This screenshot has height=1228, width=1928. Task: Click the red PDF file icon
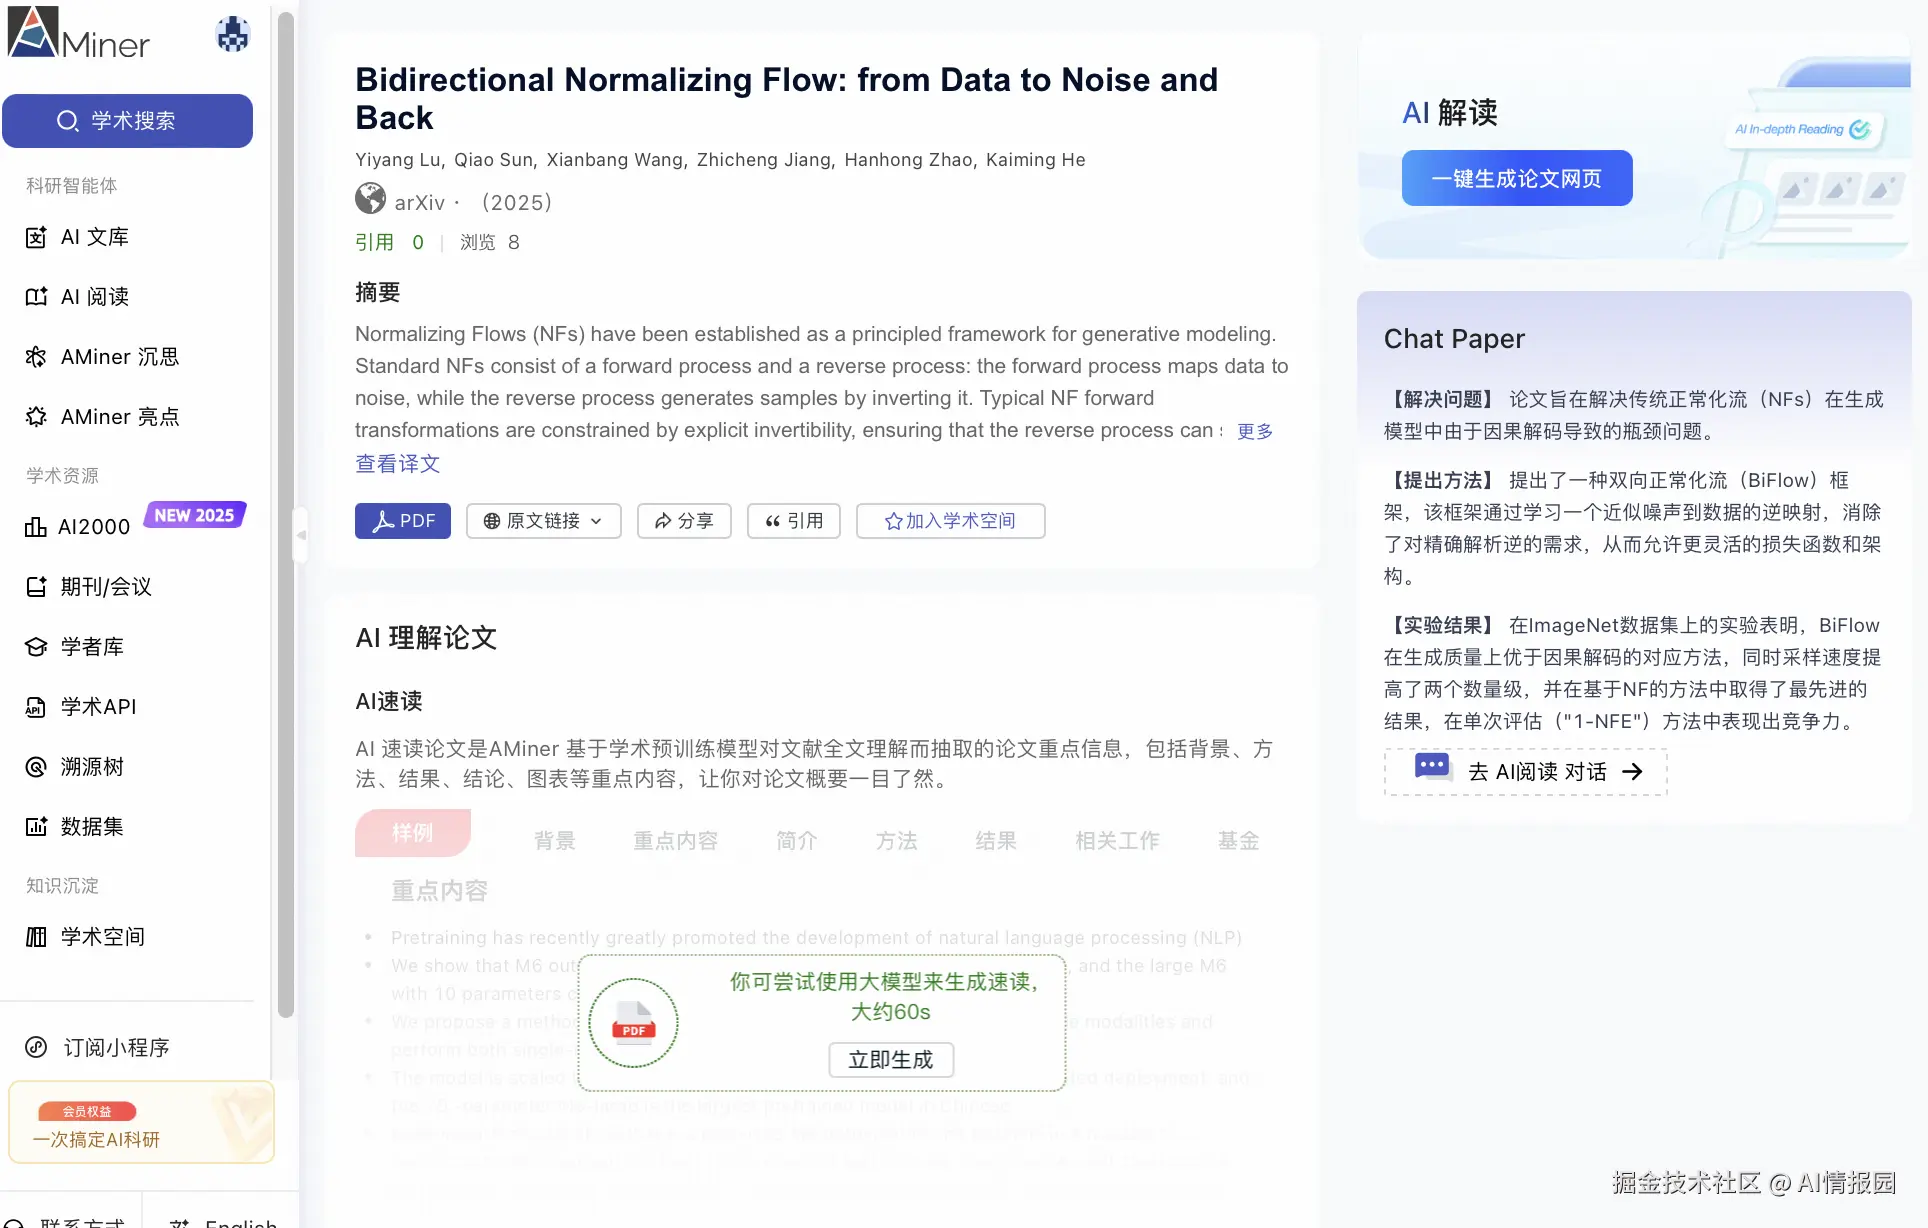pos(633,1023)
